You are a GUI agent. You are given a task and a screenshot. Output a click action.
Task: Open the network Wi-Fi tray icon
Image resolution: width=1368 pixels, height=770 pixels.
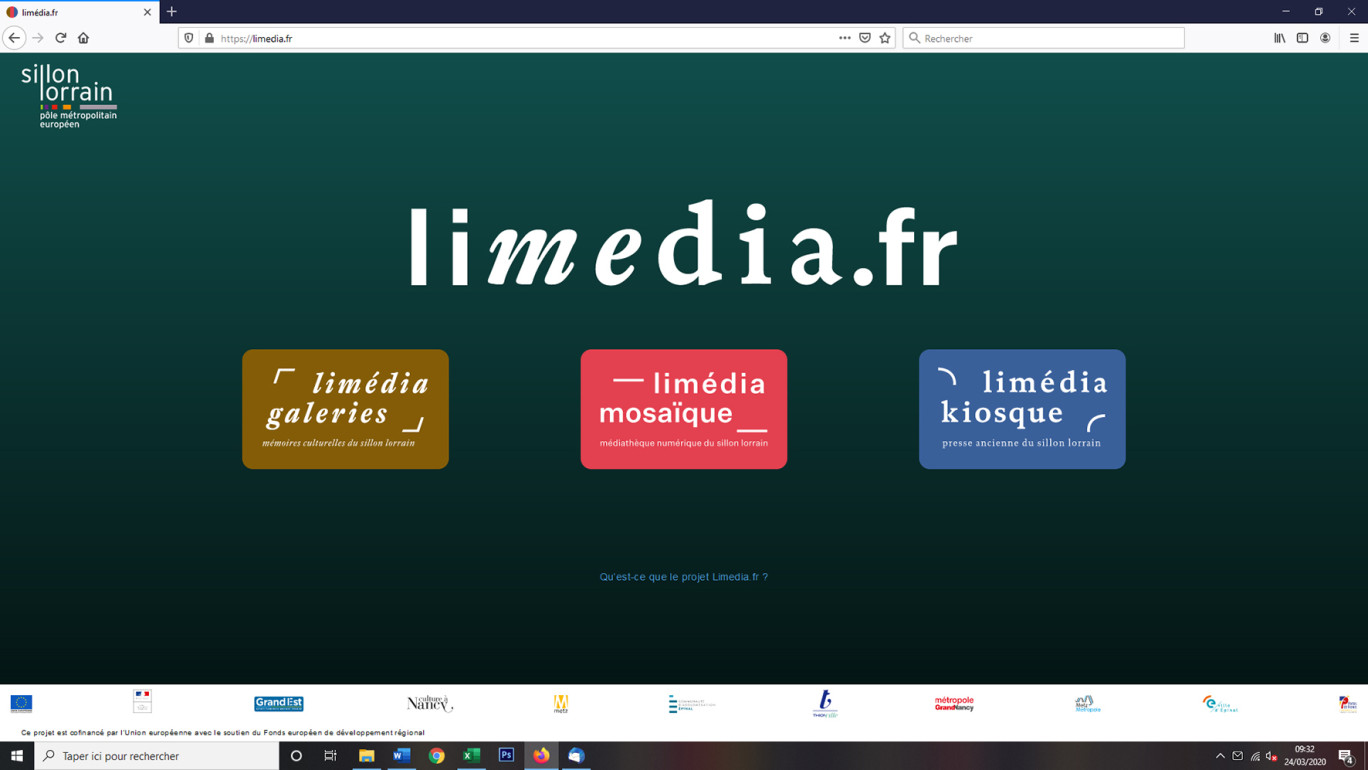coord(1256,756)
